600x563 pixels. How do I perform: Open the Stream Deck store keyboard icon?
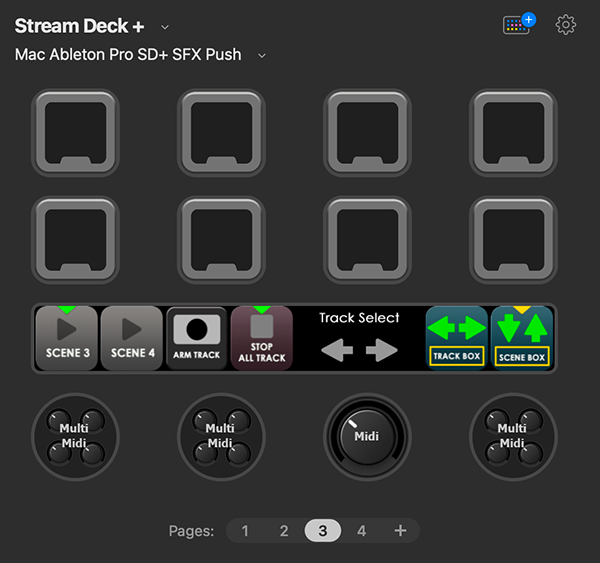519,24
